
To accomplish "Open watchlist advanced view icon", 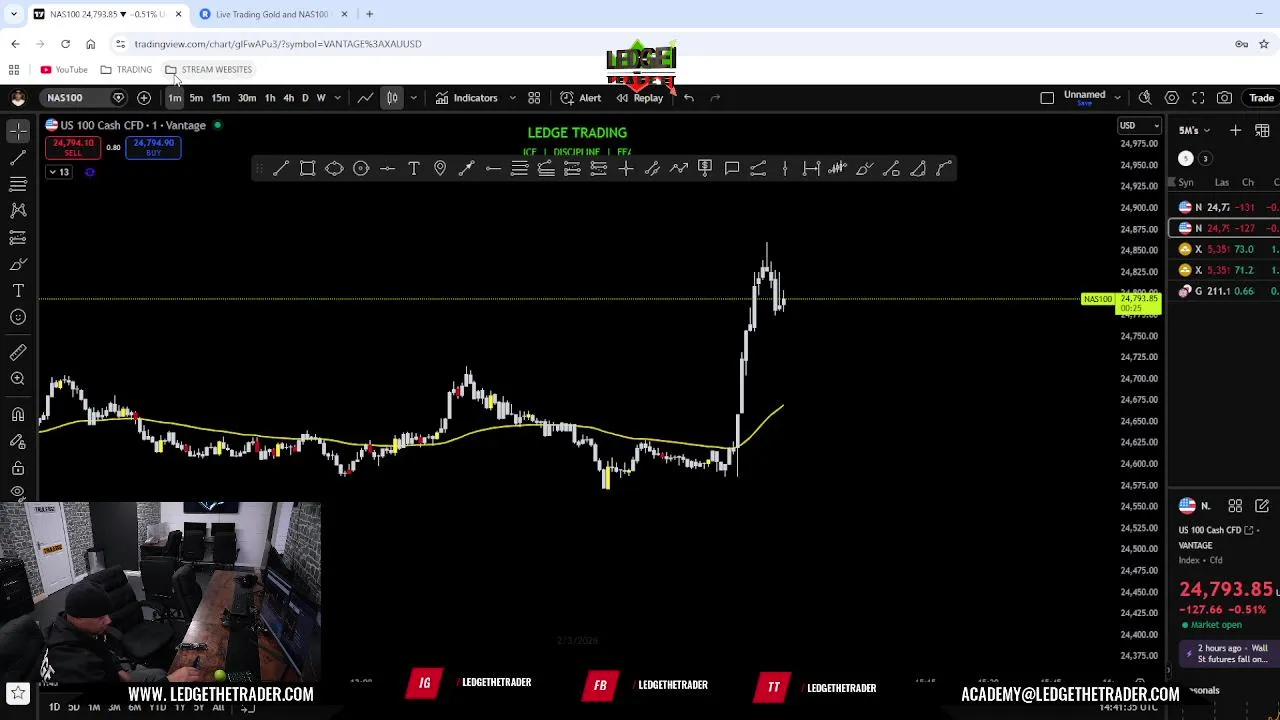I will click(x=1261, y=131).
